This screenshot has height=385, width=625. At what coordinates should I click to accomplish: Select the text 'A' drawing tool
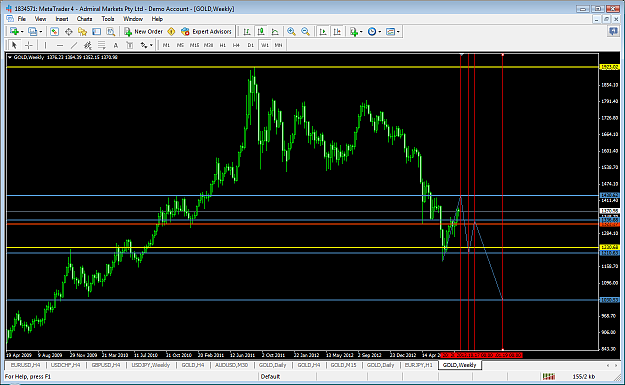(x=116, y=45)
